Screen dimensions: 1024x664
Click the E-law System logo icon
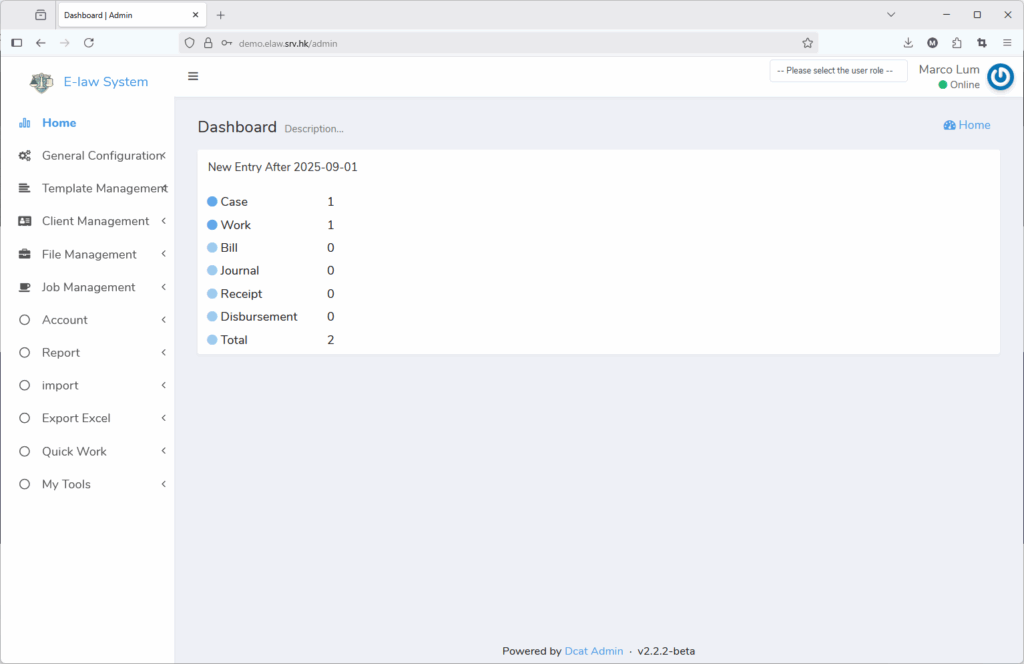[x=41, y=82]
